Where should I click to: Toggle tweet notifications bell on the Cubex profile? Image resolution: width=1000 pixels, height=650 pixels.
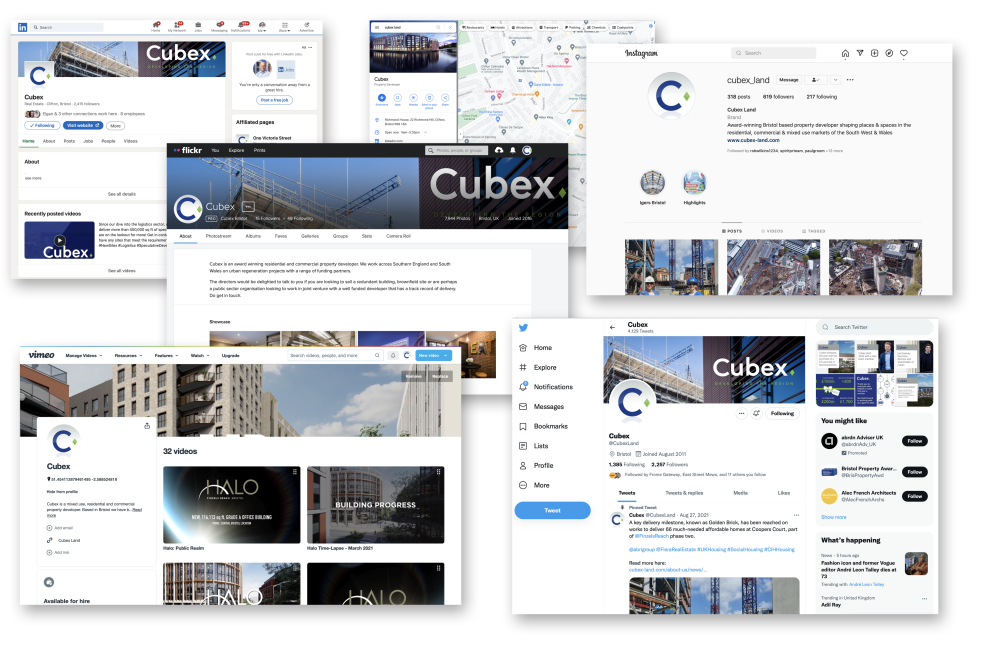coord(757,413)
